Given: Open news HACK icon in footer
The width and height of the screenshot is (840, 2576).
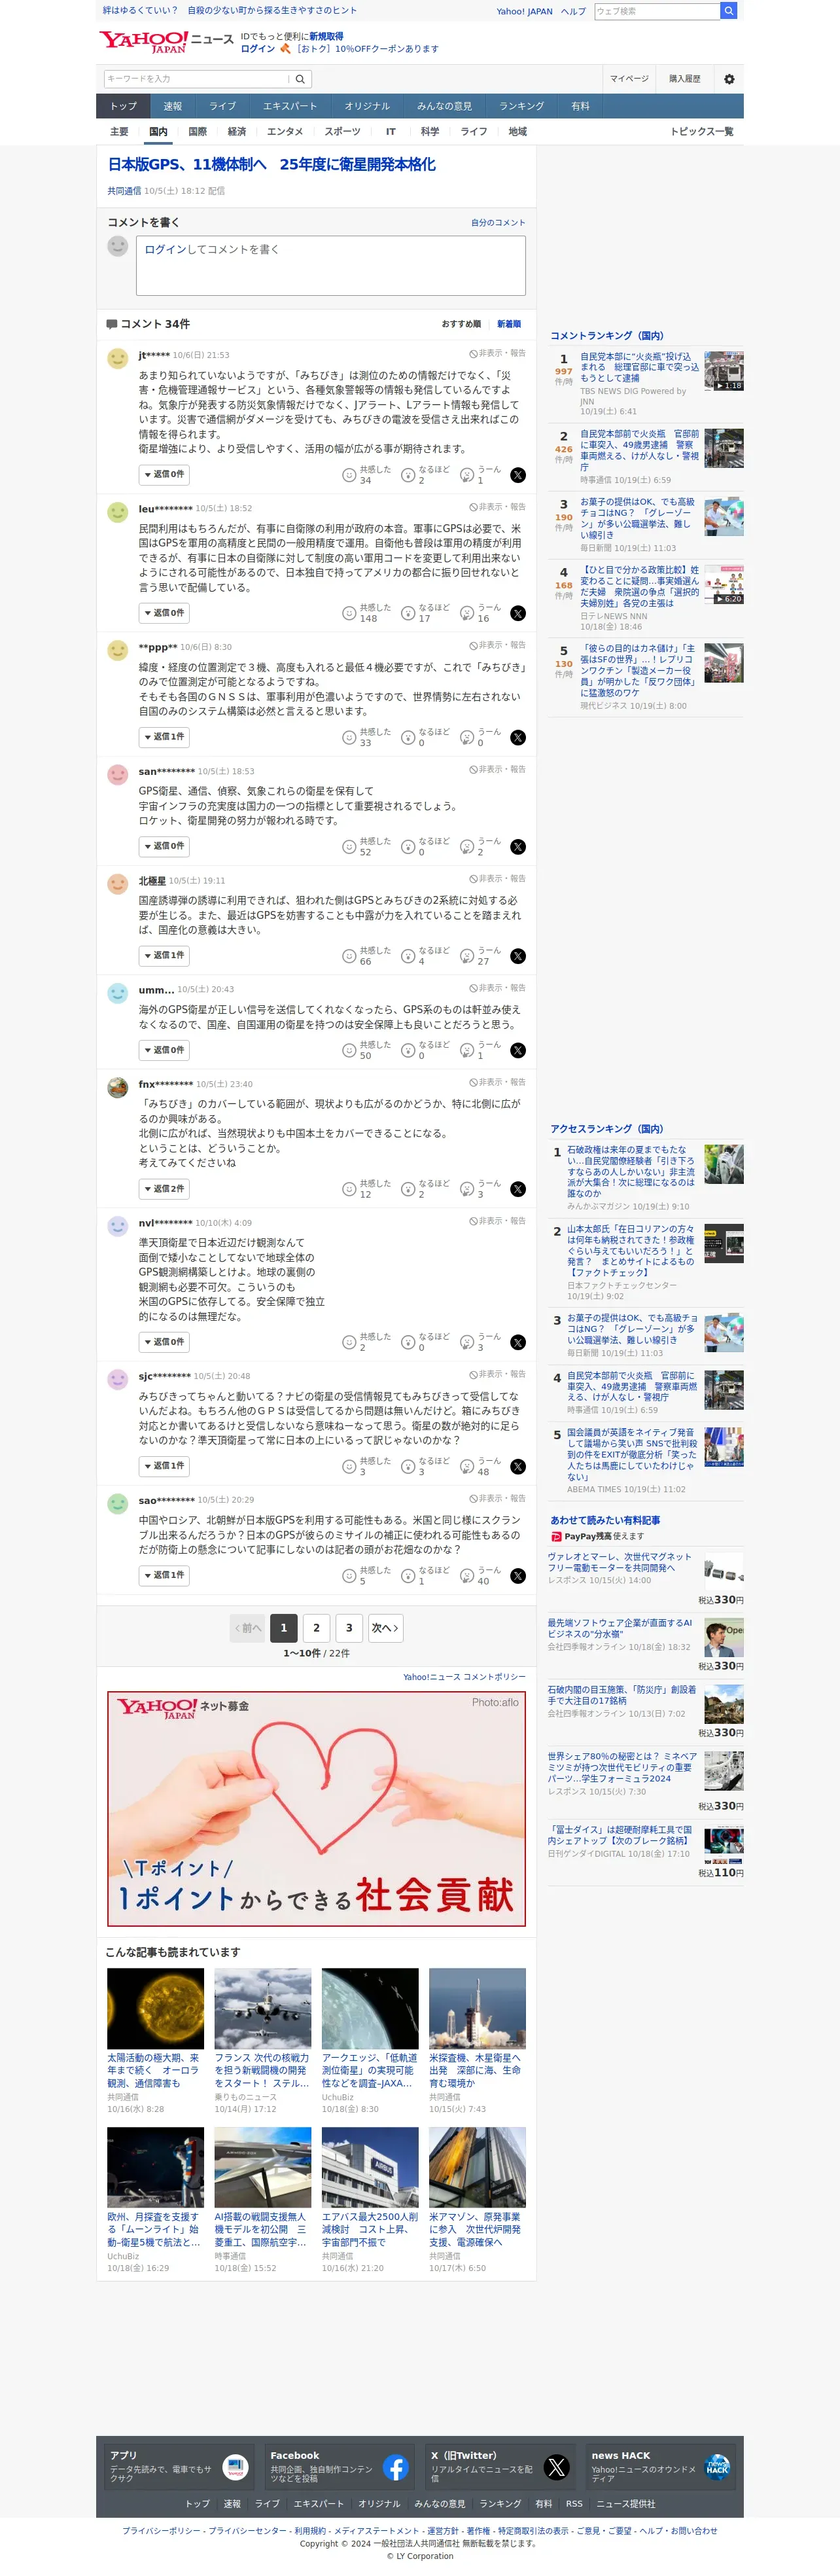Looking at the screenshot, I should click(717, 2467).
